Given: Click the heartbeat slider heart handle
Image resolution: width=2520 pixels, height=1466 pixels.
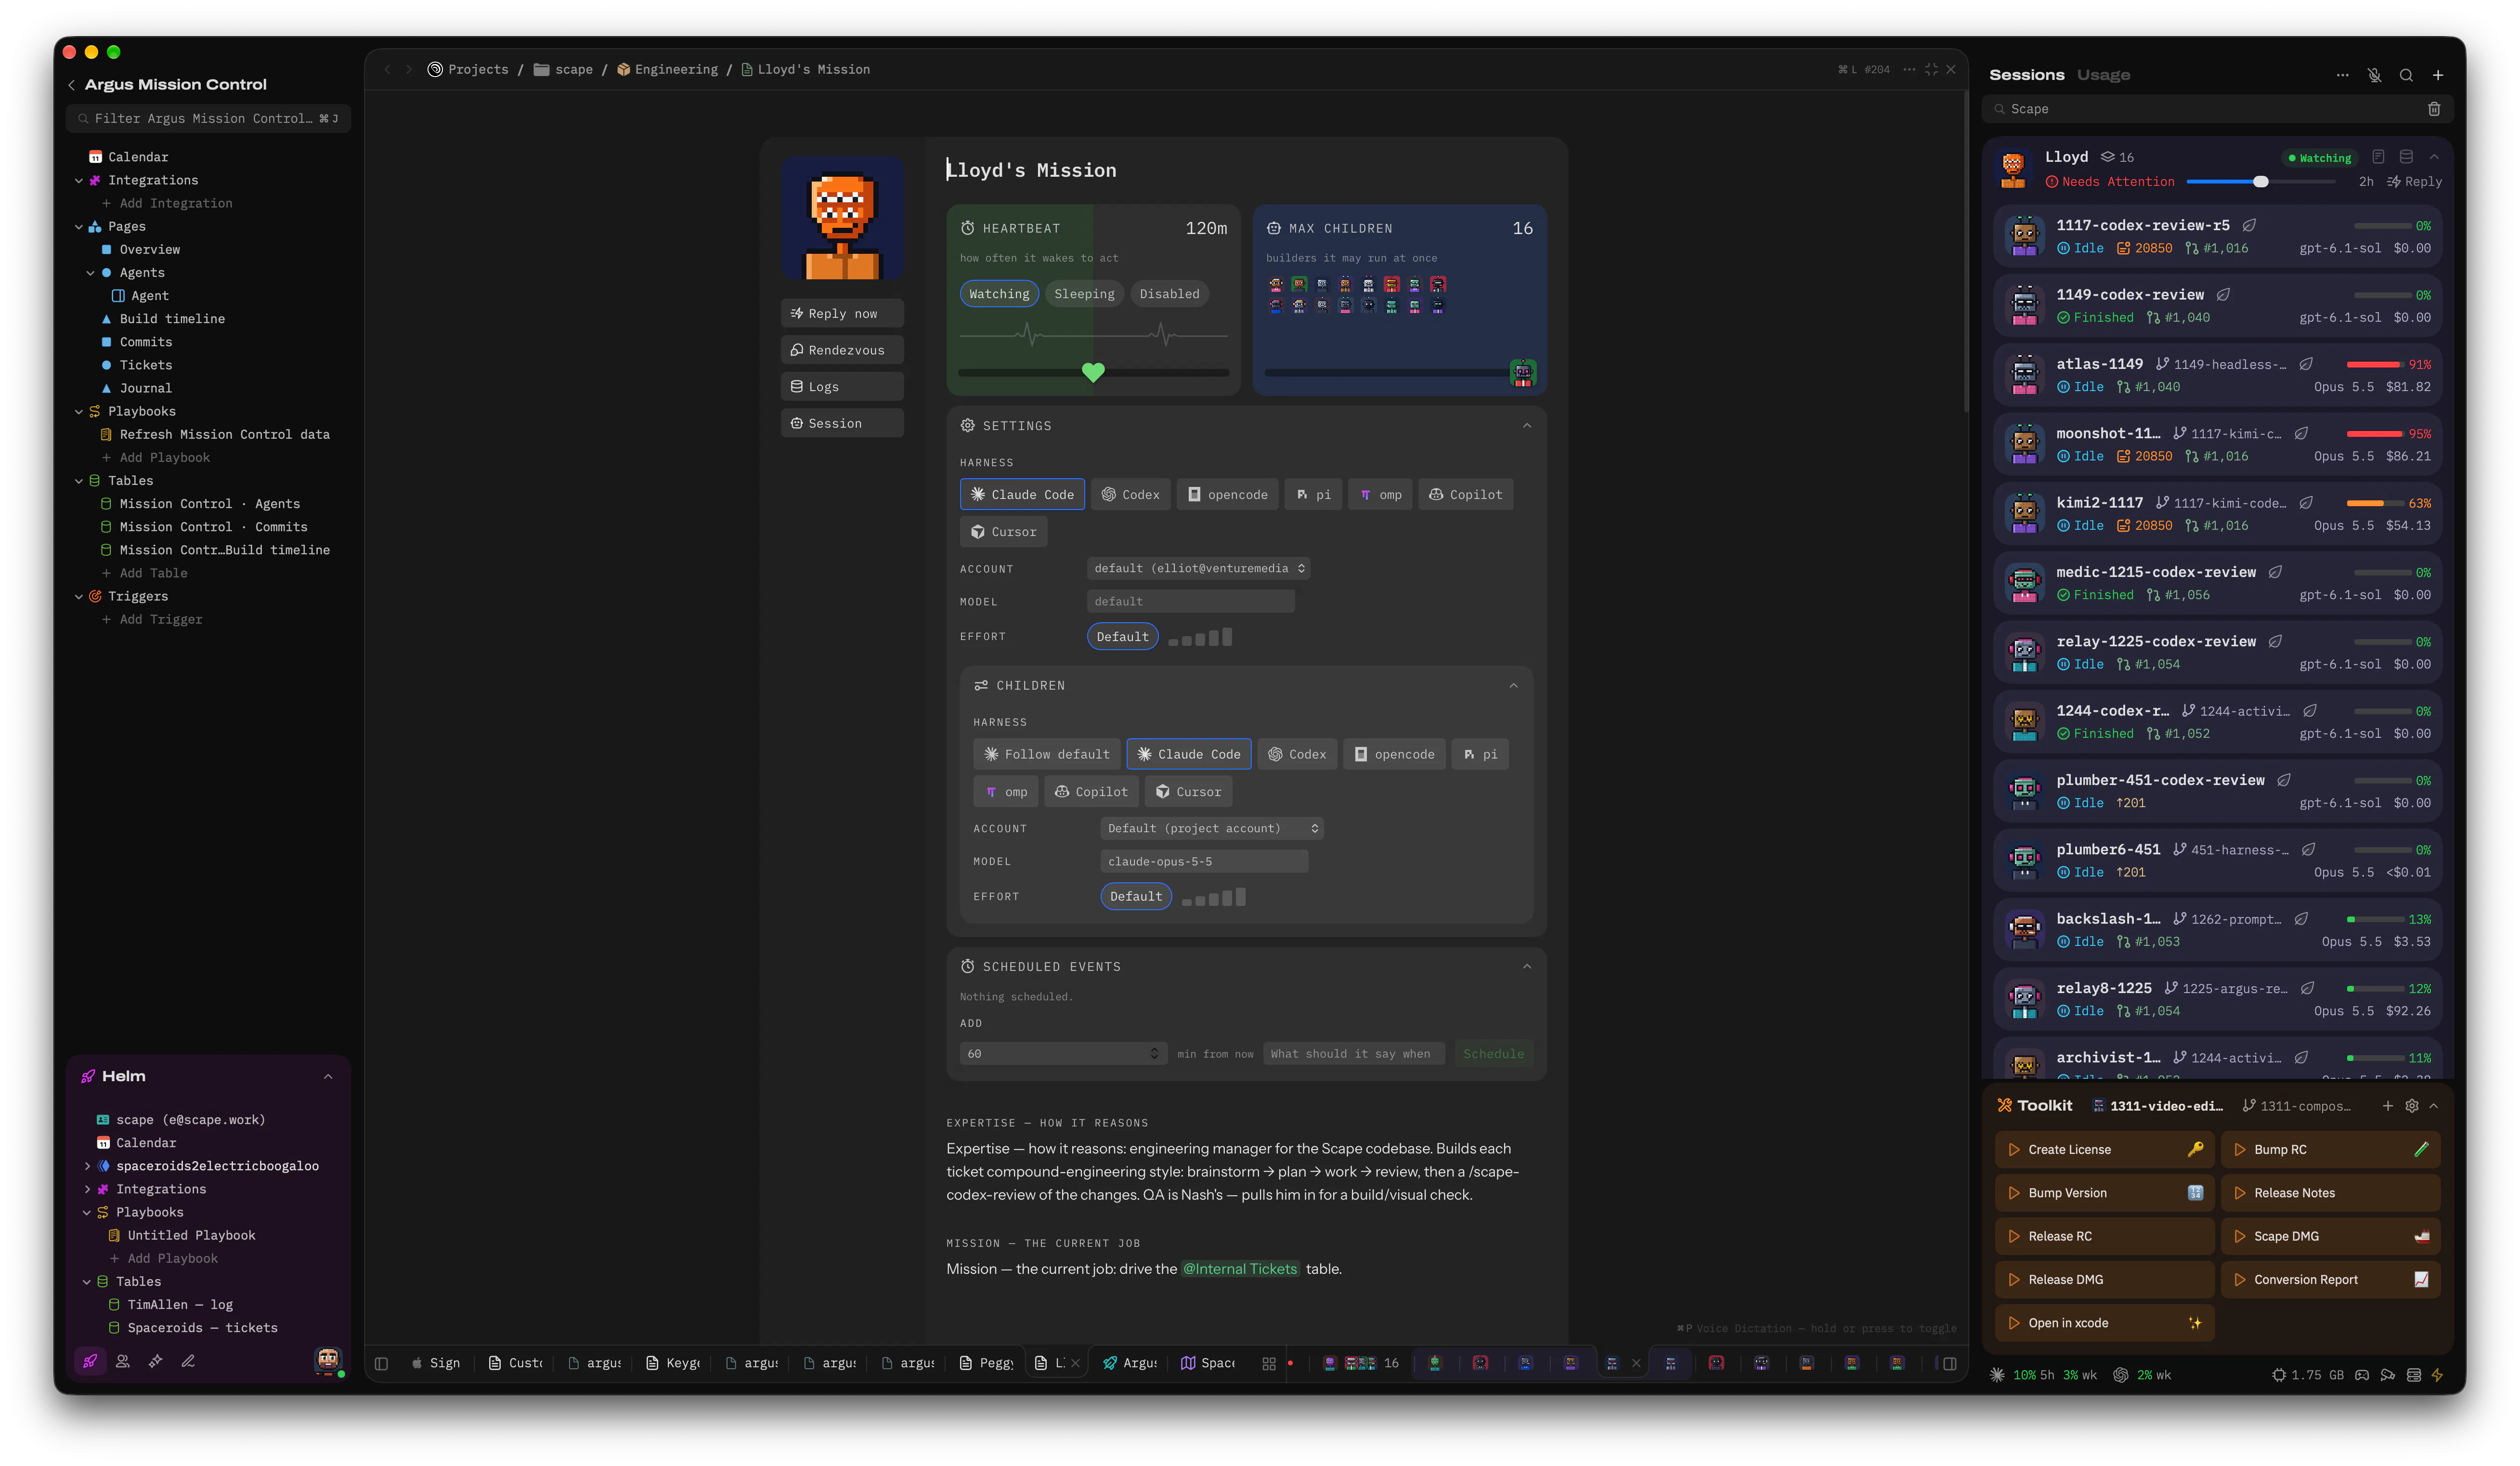Looking at the screenshot, I should coord(1093,372).
